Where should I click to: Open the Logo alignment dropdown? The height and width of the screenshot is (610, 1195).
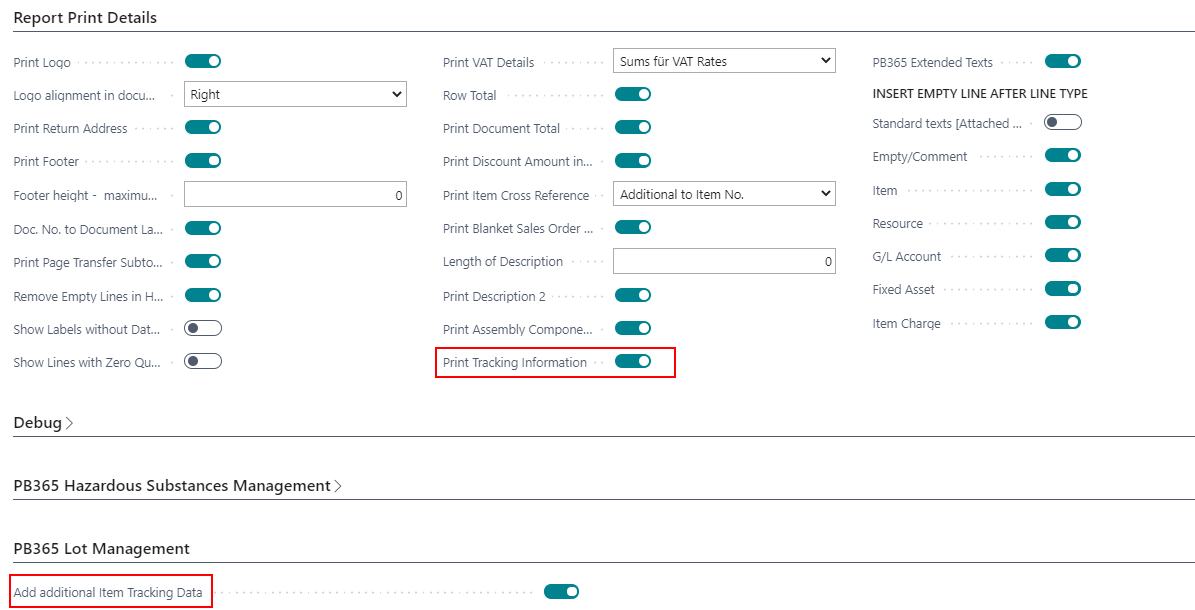(296, 95)
